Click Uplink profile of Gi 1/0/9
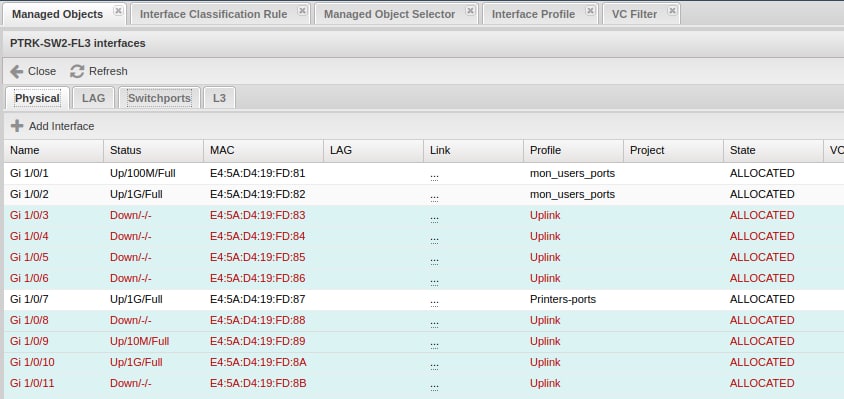This screenshot has height=399, width=844. [545, 341]
